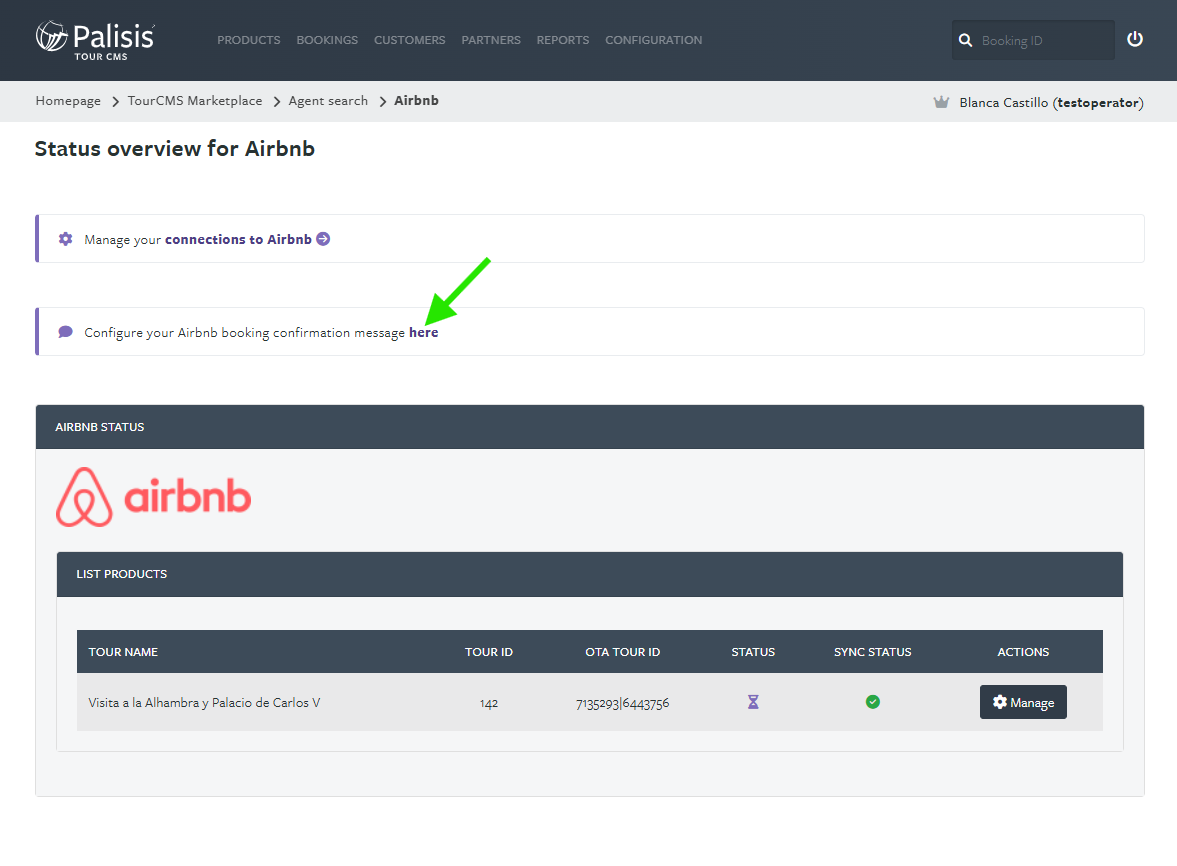The width and height of the screenshot is (1177, 866).
Task: Click the crown icon beside Blanca Castillo
Action: coord(941,102)
